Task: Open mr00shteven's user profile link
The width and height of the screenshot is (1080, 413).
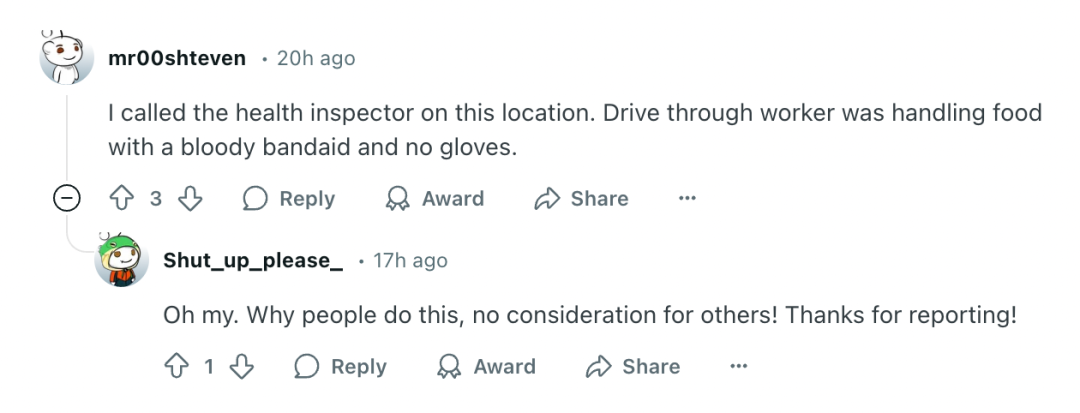Action: [177, 59]
